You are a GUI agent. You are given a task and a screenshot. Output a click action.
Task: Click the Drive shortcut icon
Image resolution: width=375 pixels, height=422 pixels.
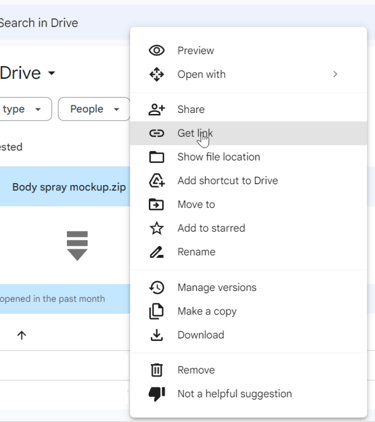(156, 180)
